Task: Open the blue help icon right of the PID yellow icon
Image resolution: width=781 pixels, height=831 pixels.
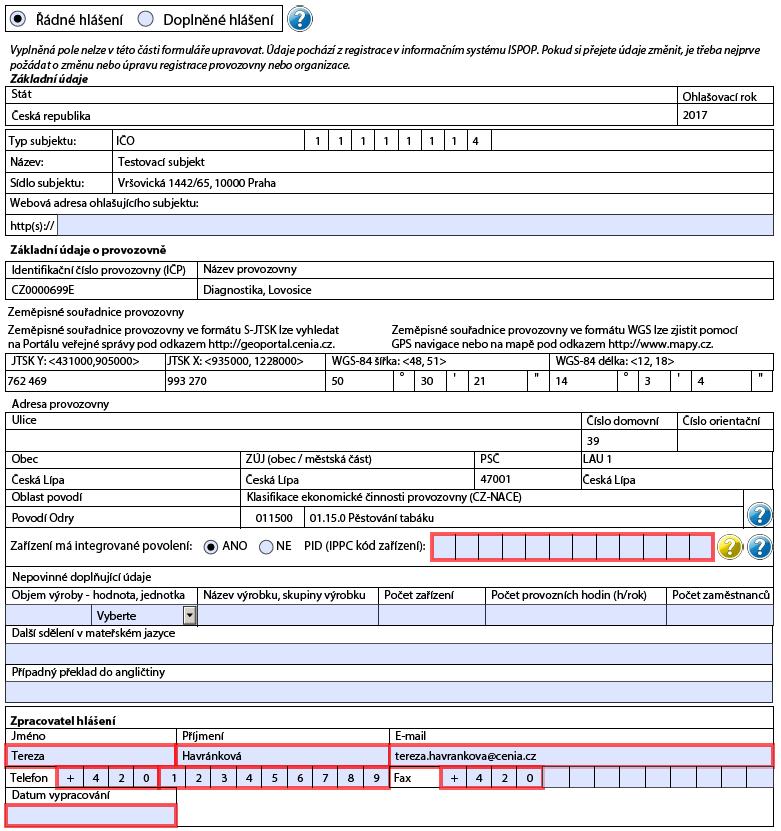Action: (x=759, y=546)
